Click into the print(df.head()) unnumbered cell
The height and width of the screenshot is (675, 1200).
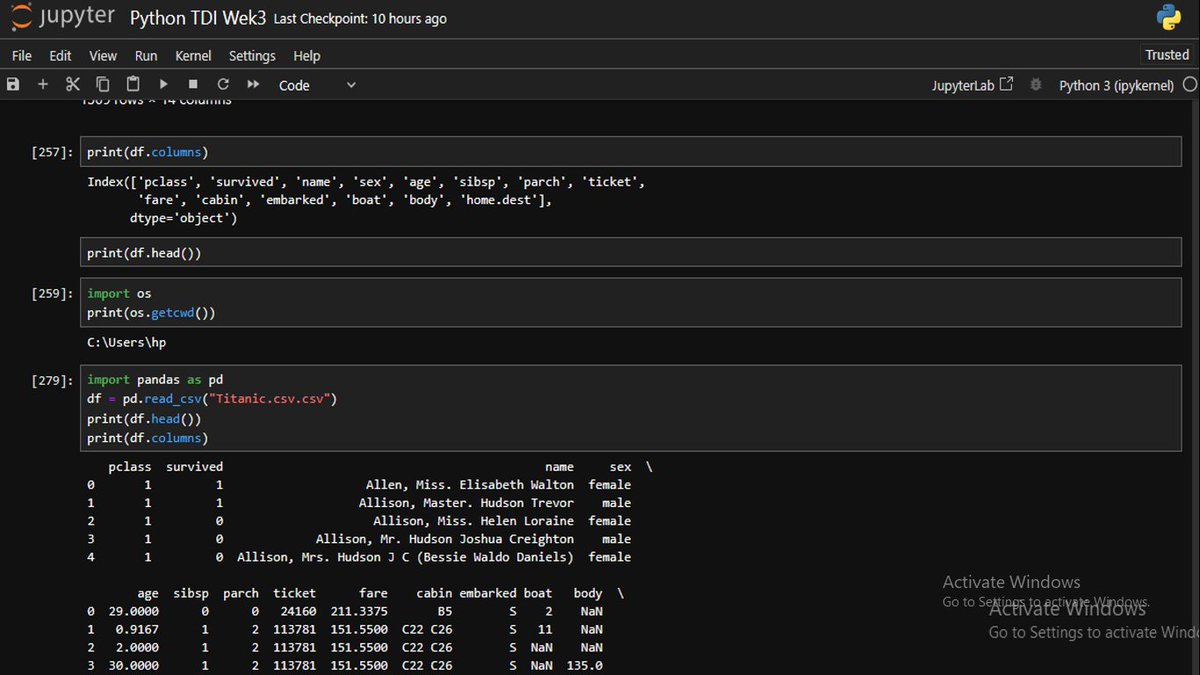click(630, 253)
